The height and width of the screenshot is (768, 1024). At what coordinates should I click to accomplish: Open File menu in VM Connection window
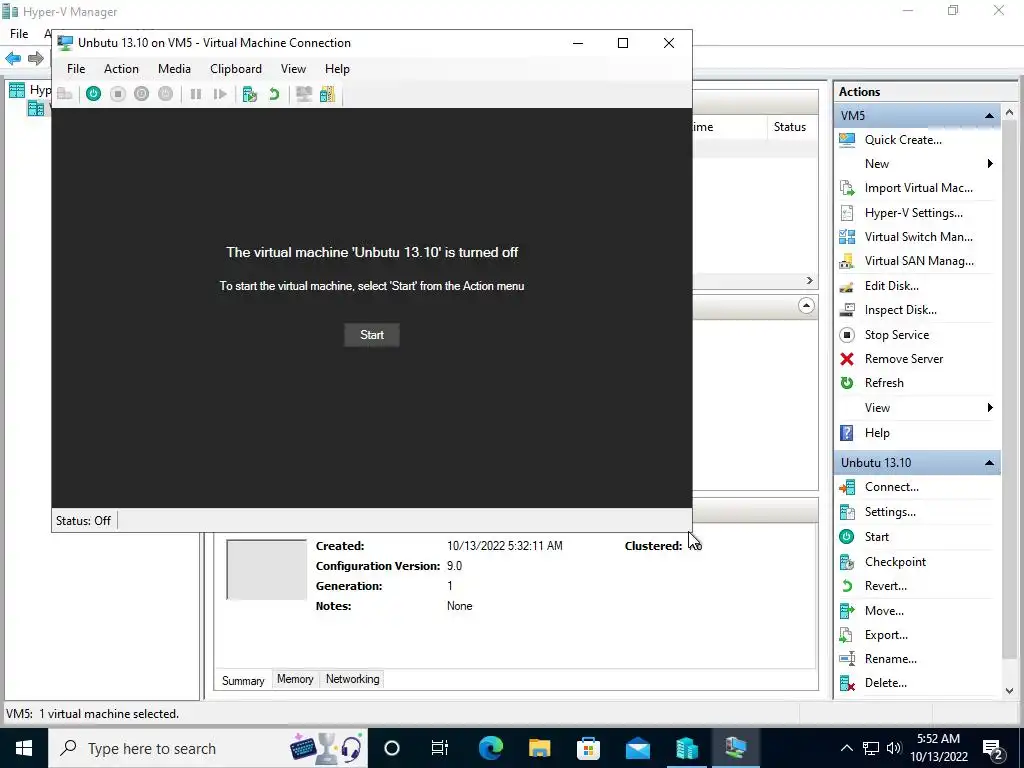(76, 69)
